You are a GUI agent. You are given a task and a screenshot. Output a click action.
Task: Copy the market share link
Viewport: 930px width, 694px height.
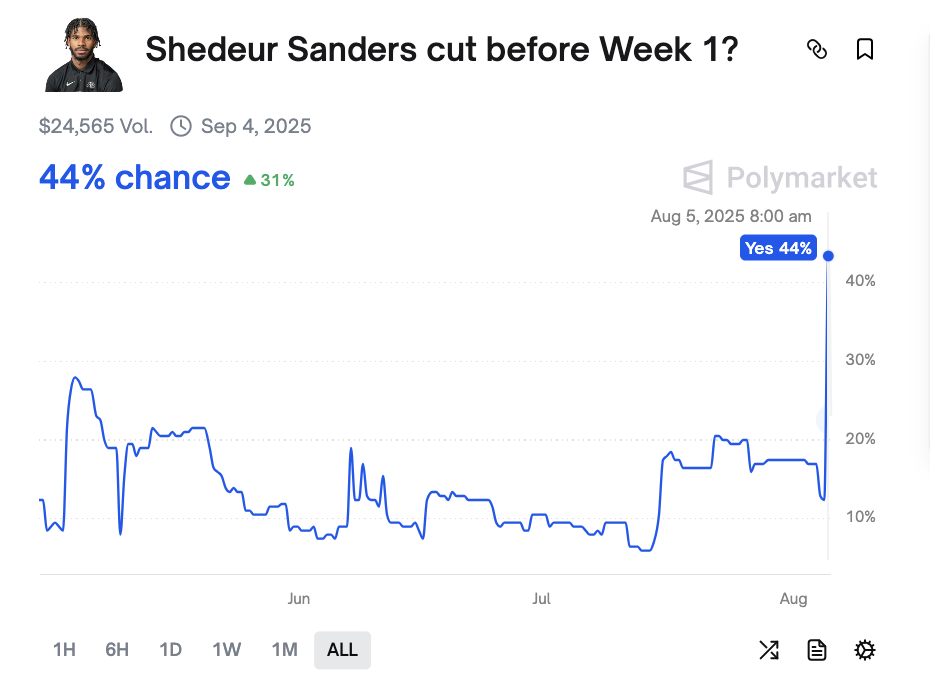click(x=817, y=49)
